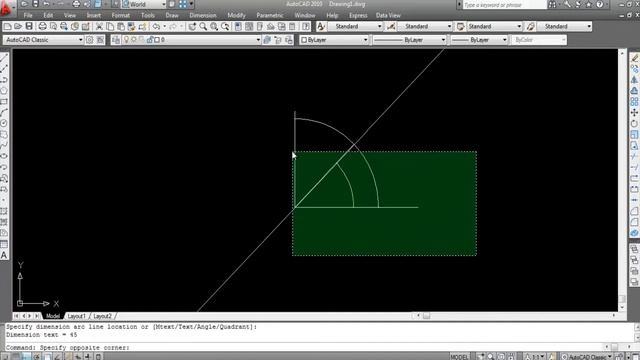Toggle the MODEL space button in status bar
This screenshot has width=640, height=360.
tap(459, 357)
